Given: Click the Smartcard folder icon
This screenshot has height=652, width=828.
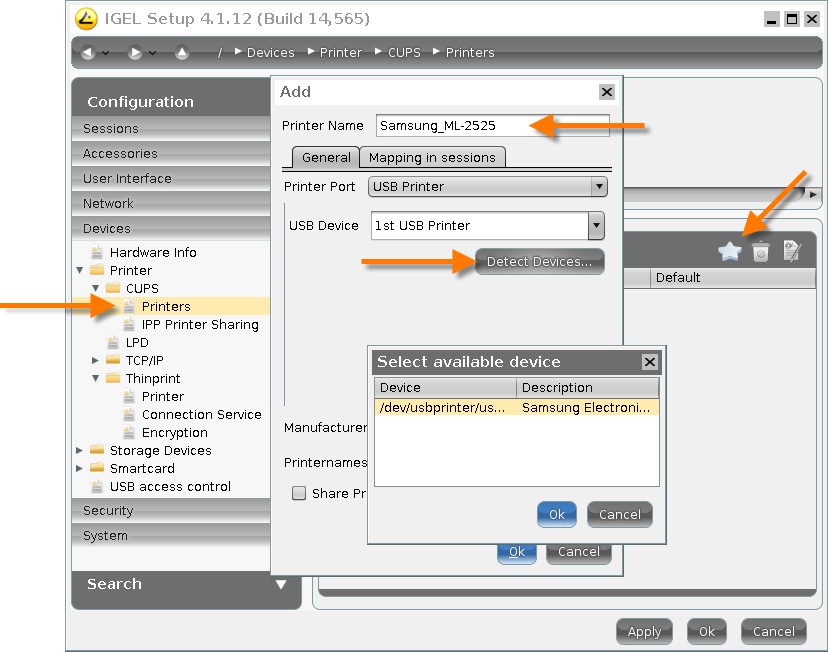Looking at the screenshot, I should click(97, 468).
